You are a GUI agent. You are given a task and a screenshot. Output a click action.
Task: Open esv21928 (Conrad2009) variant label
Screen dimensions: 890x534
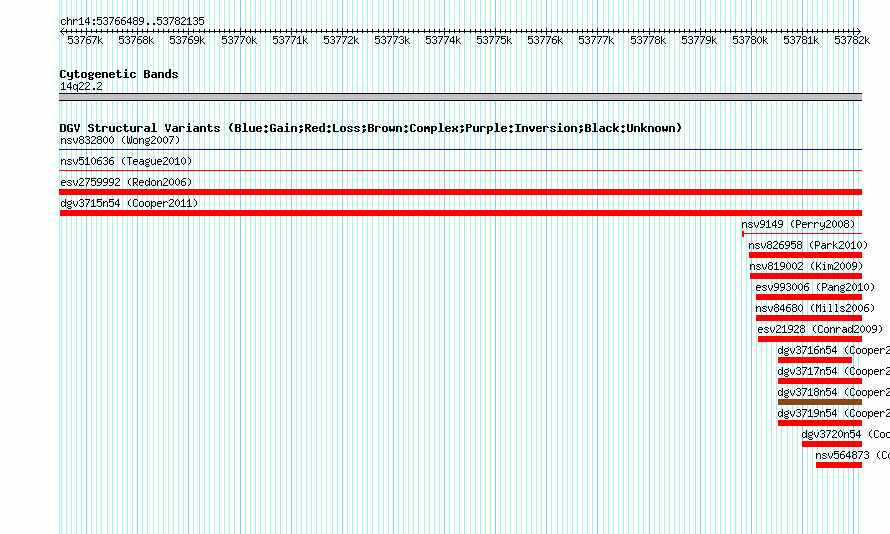pyautogui.click(x=820, y=329)
